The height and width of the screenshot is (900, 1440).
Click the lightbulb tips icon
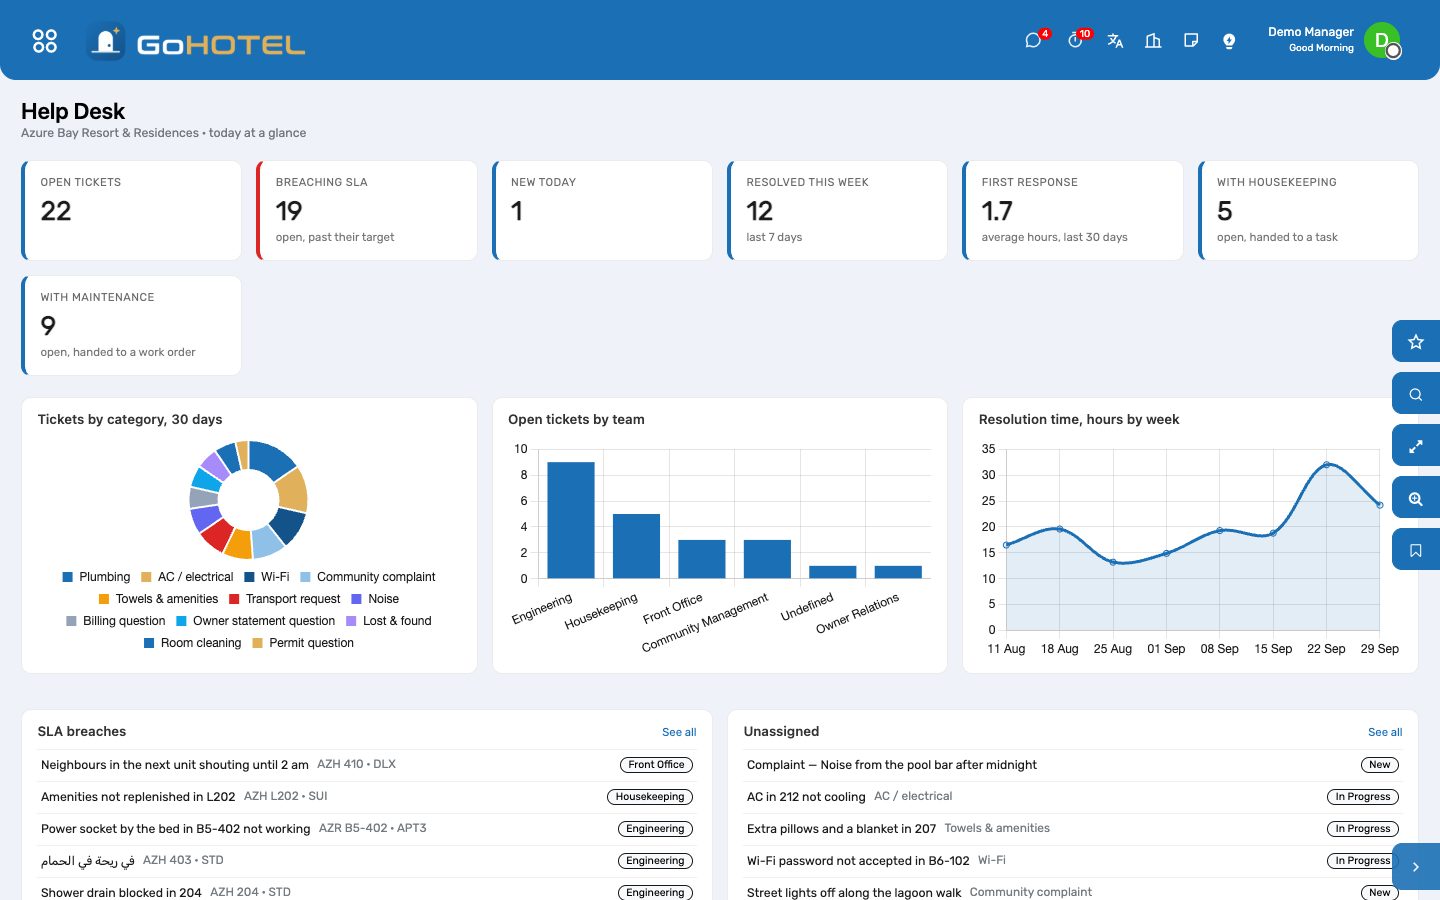click(1229, 41)
